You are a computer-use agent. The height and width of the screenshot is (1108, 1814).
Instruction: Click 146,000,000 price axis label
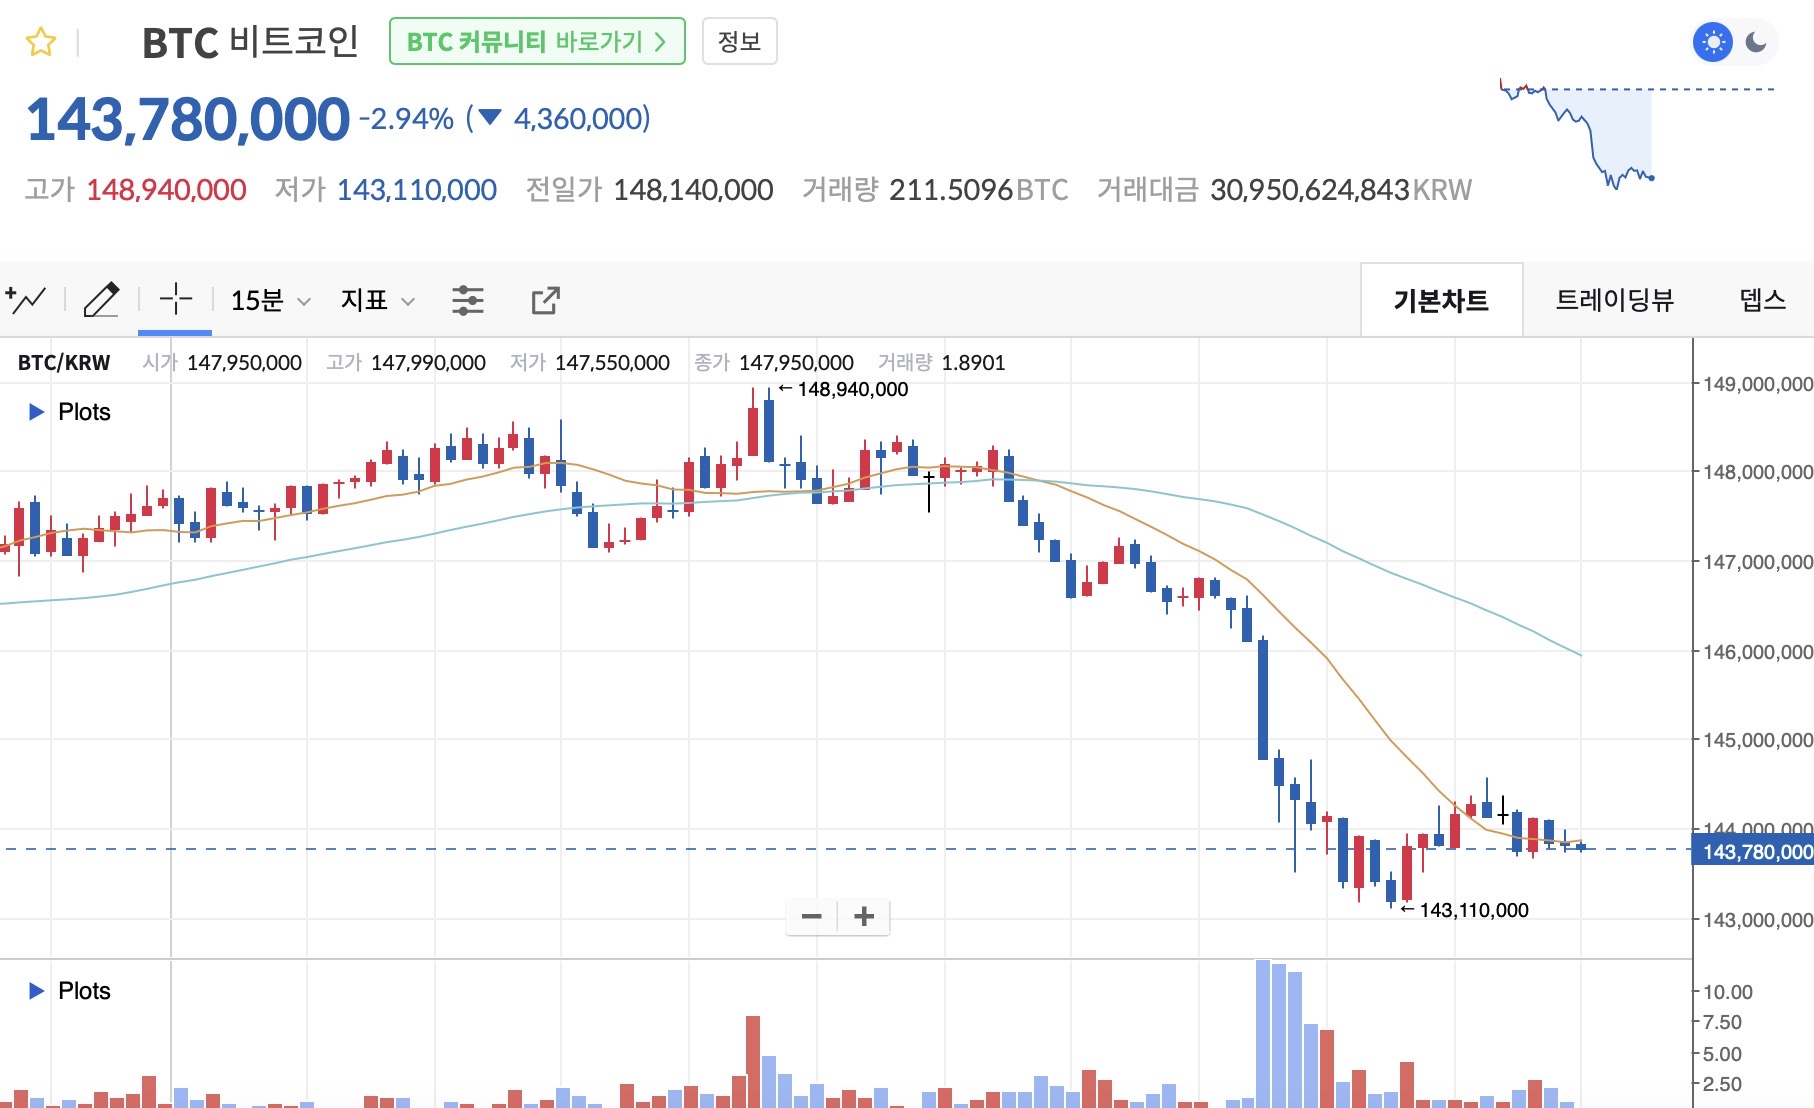1757,652
